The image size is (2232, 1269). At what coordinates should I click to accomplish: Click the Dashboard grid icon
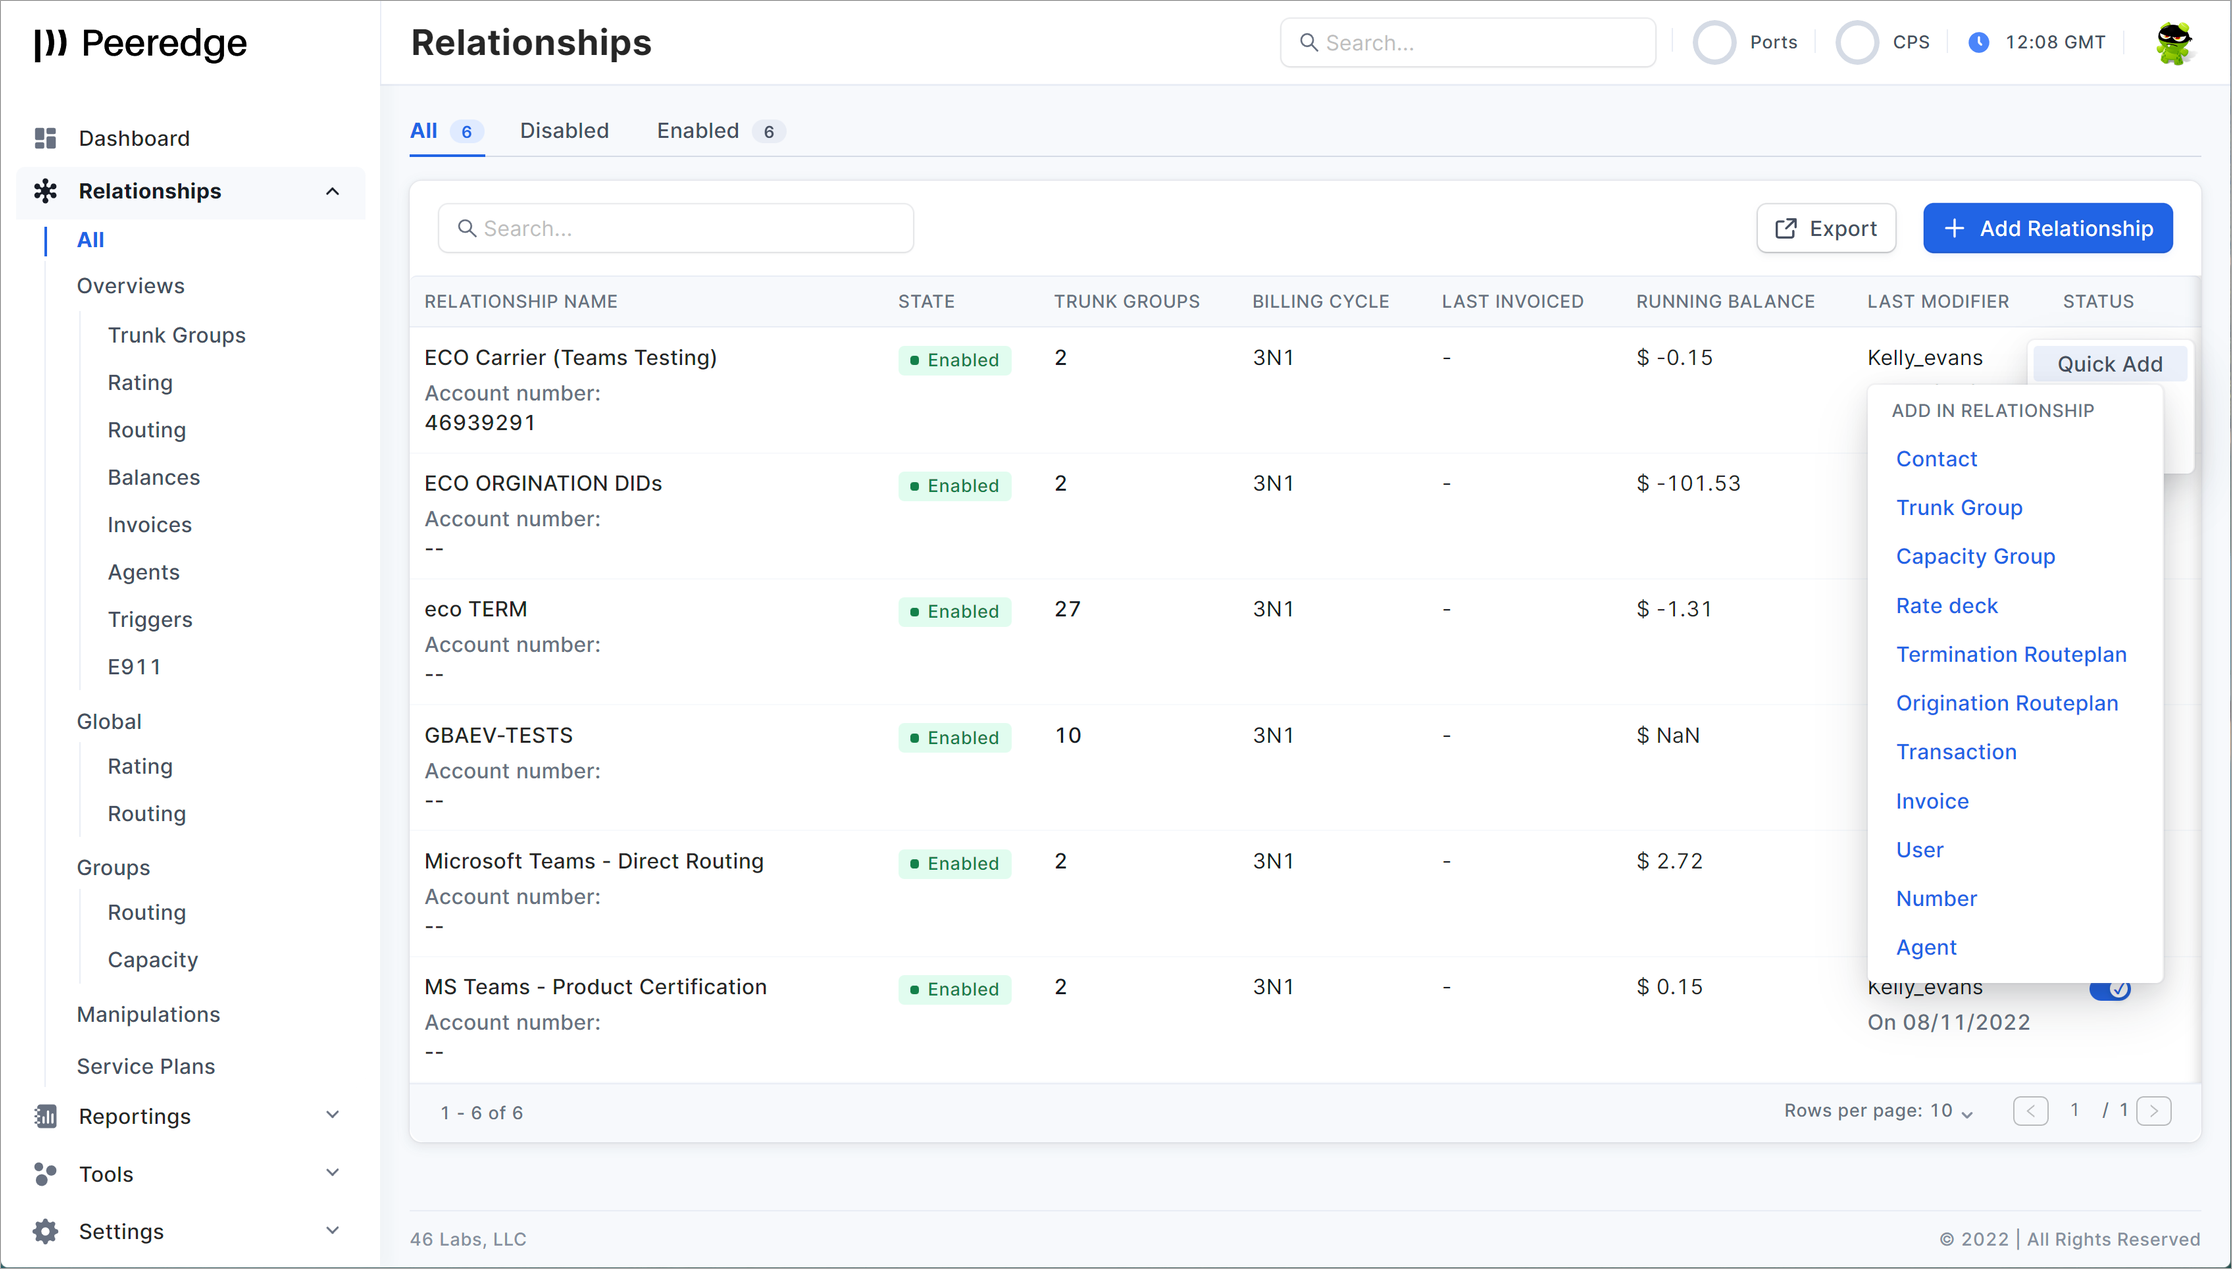(45, 138)
